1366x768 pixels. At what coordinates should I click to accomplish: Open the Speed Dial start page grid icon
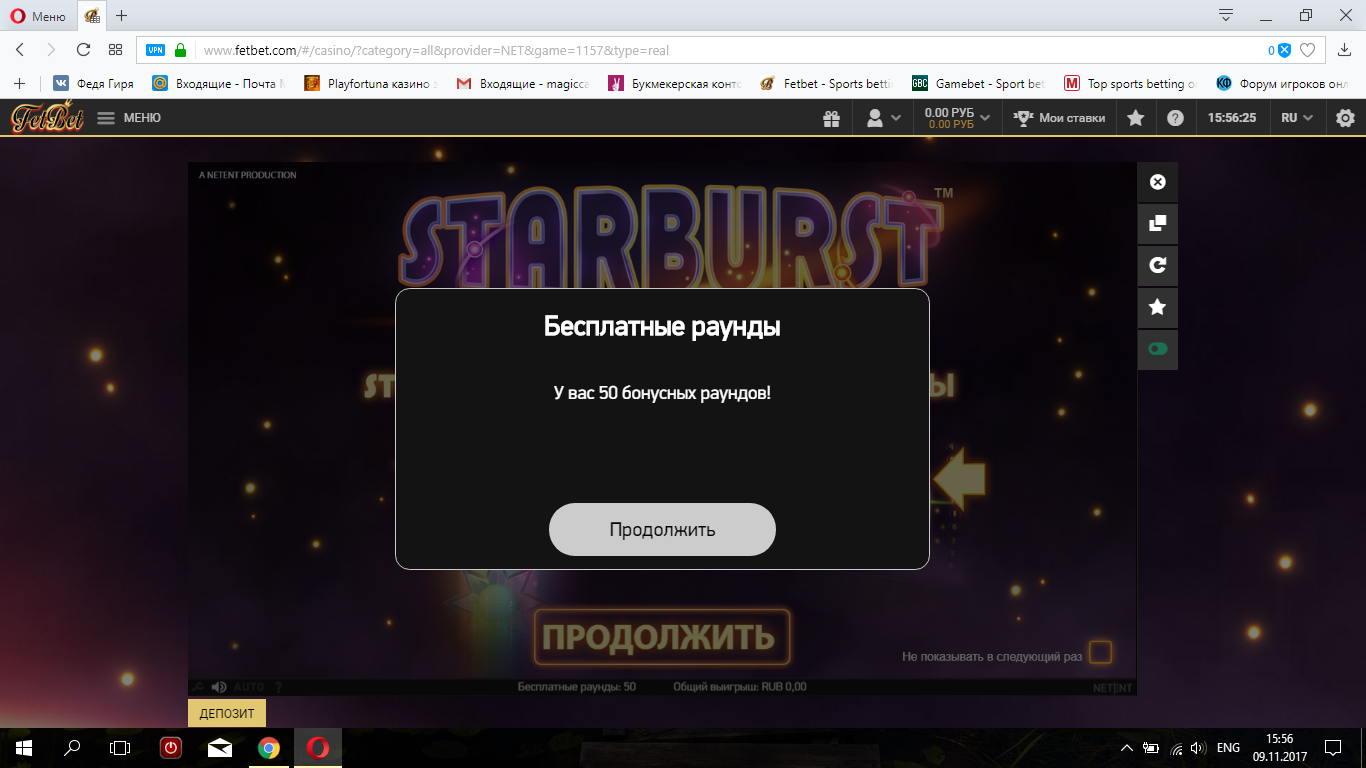(x=115, y=50)
